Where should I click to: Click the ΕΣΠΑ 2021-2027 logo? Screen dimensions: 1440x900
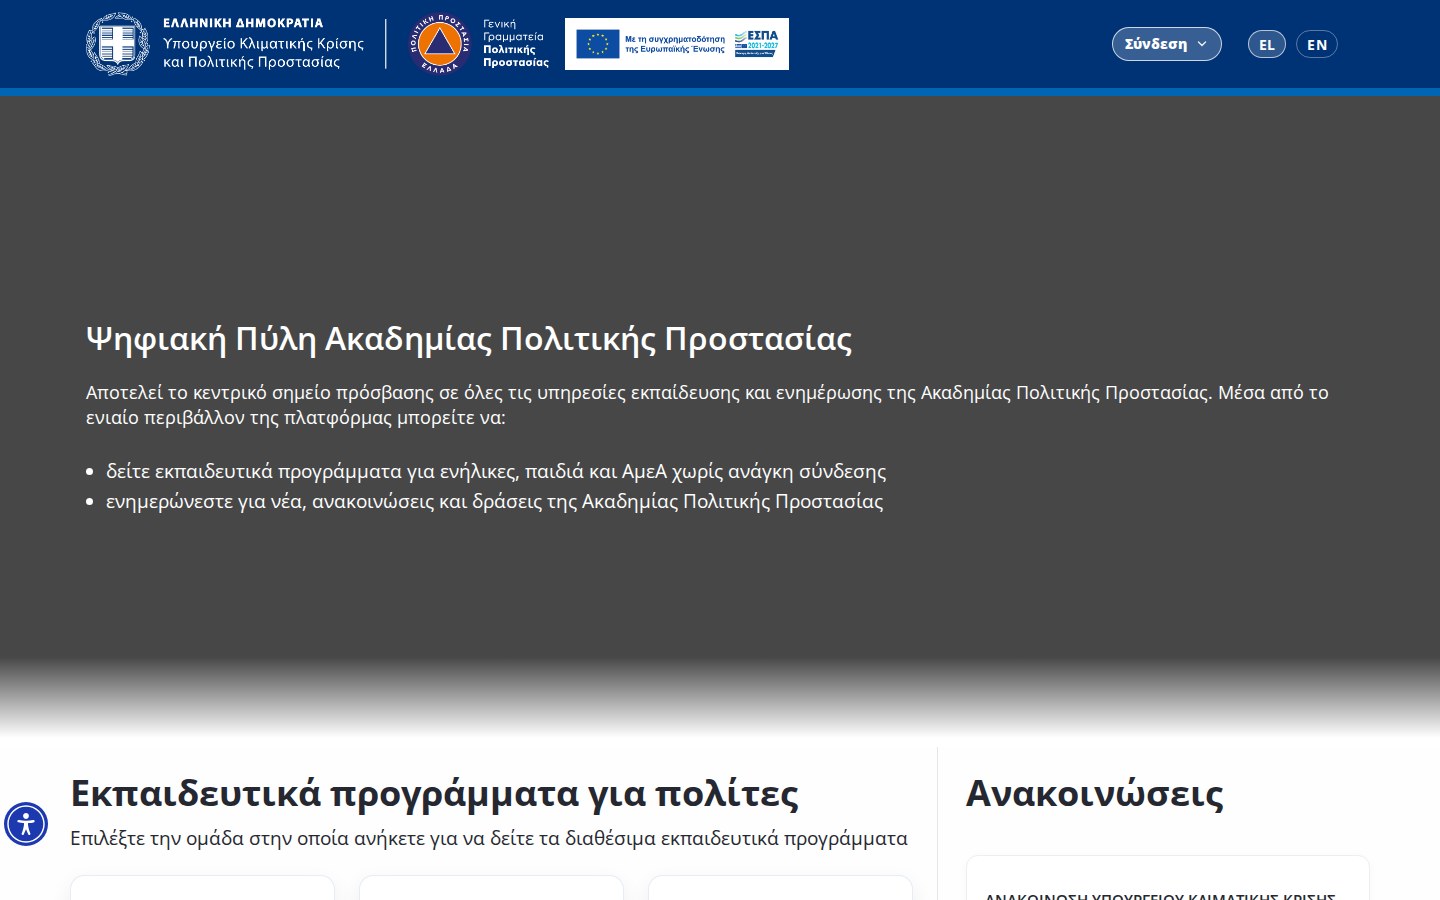756,44
